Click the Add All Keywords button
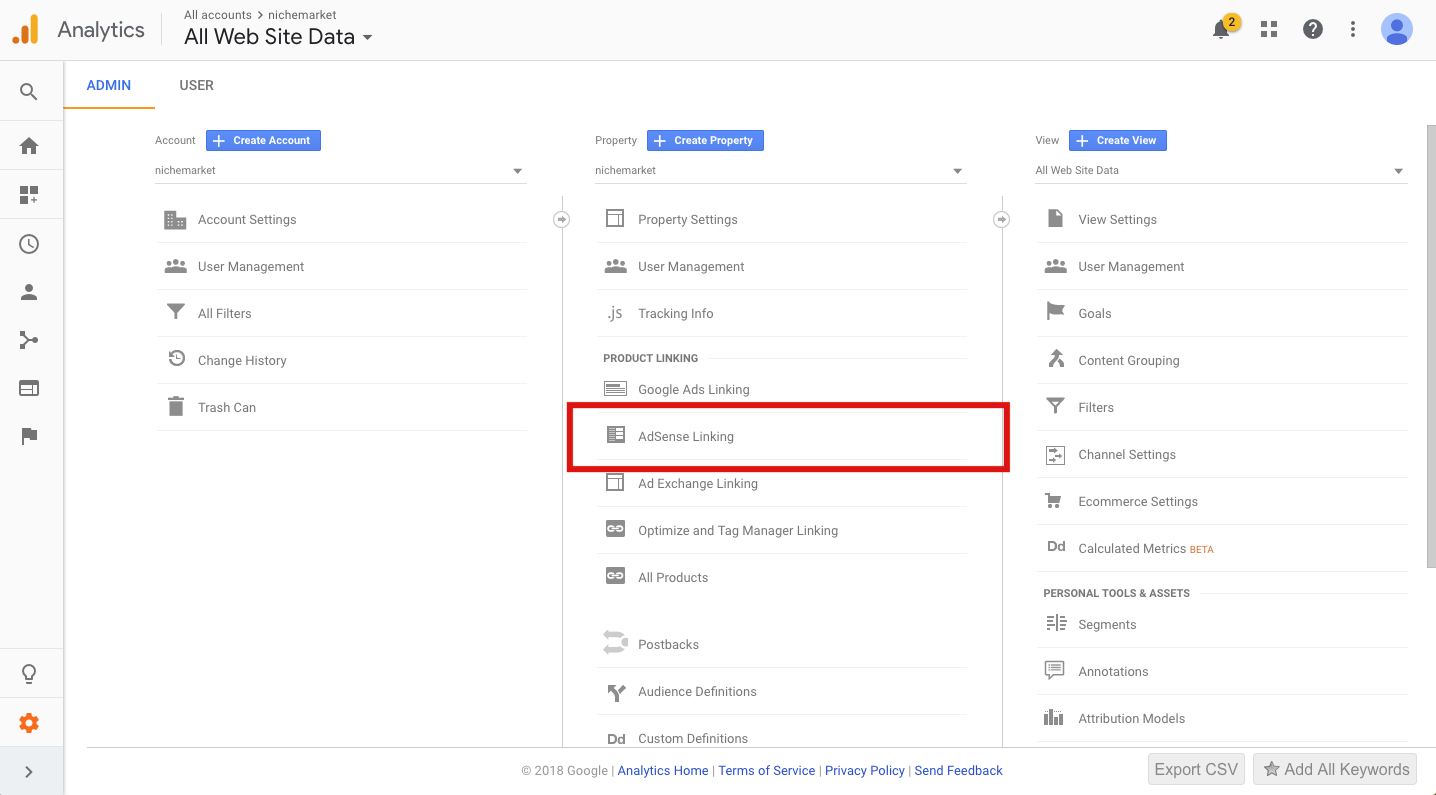The height and width of the screenshot is (795, 1436). (x=1335, y=769)
